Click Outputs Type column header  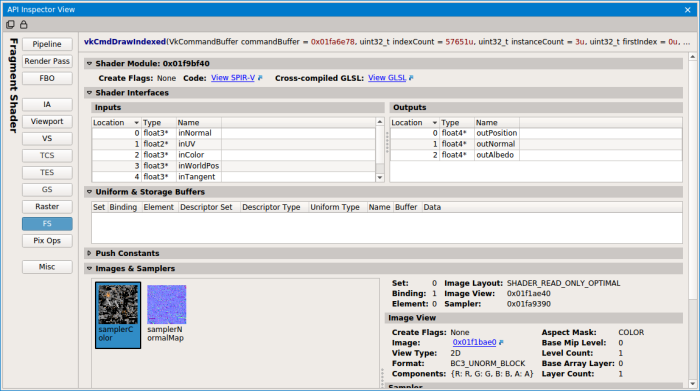coord(457,122)
